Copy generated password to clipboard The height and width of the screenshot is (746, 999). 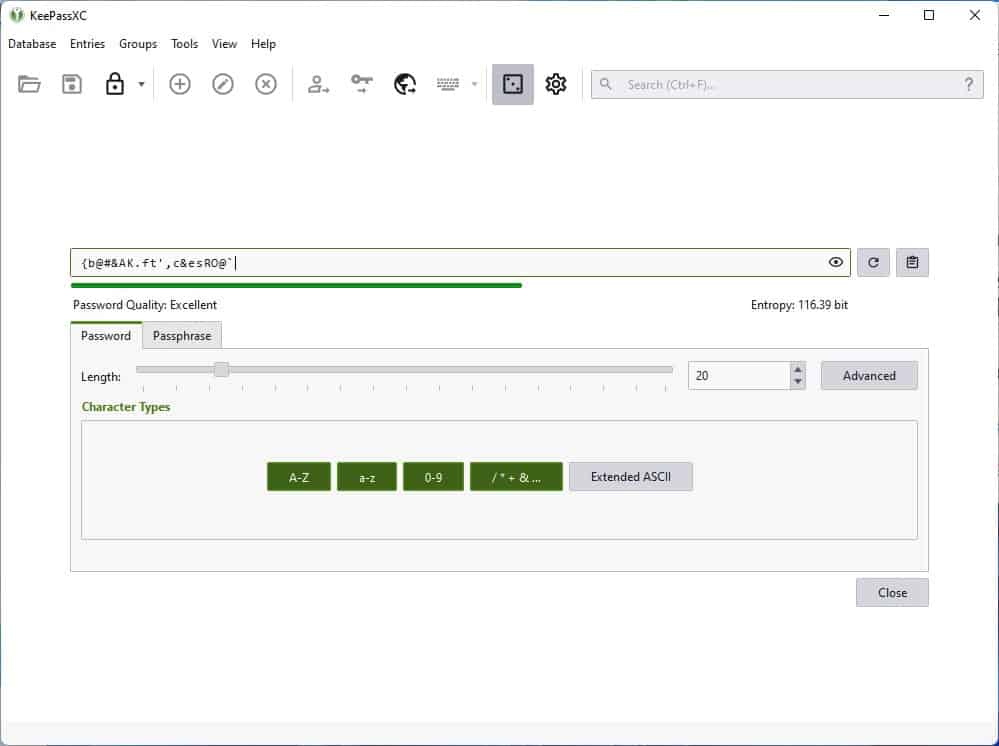(x=912, y=262)
